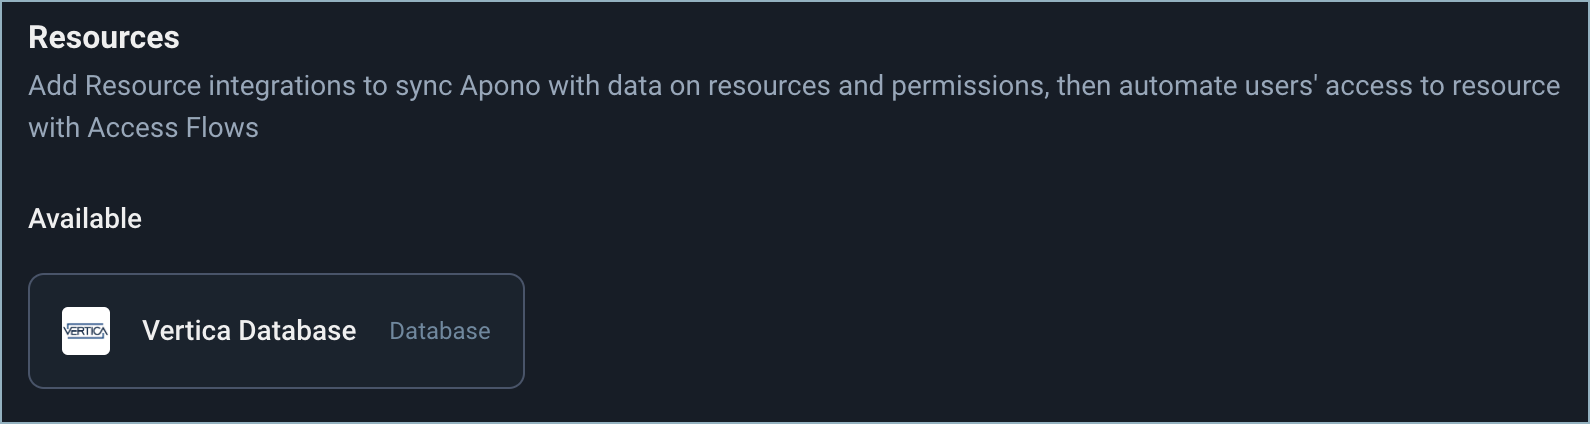
Task: Select empty space right of the Database tag
Action: click(508, 331)
